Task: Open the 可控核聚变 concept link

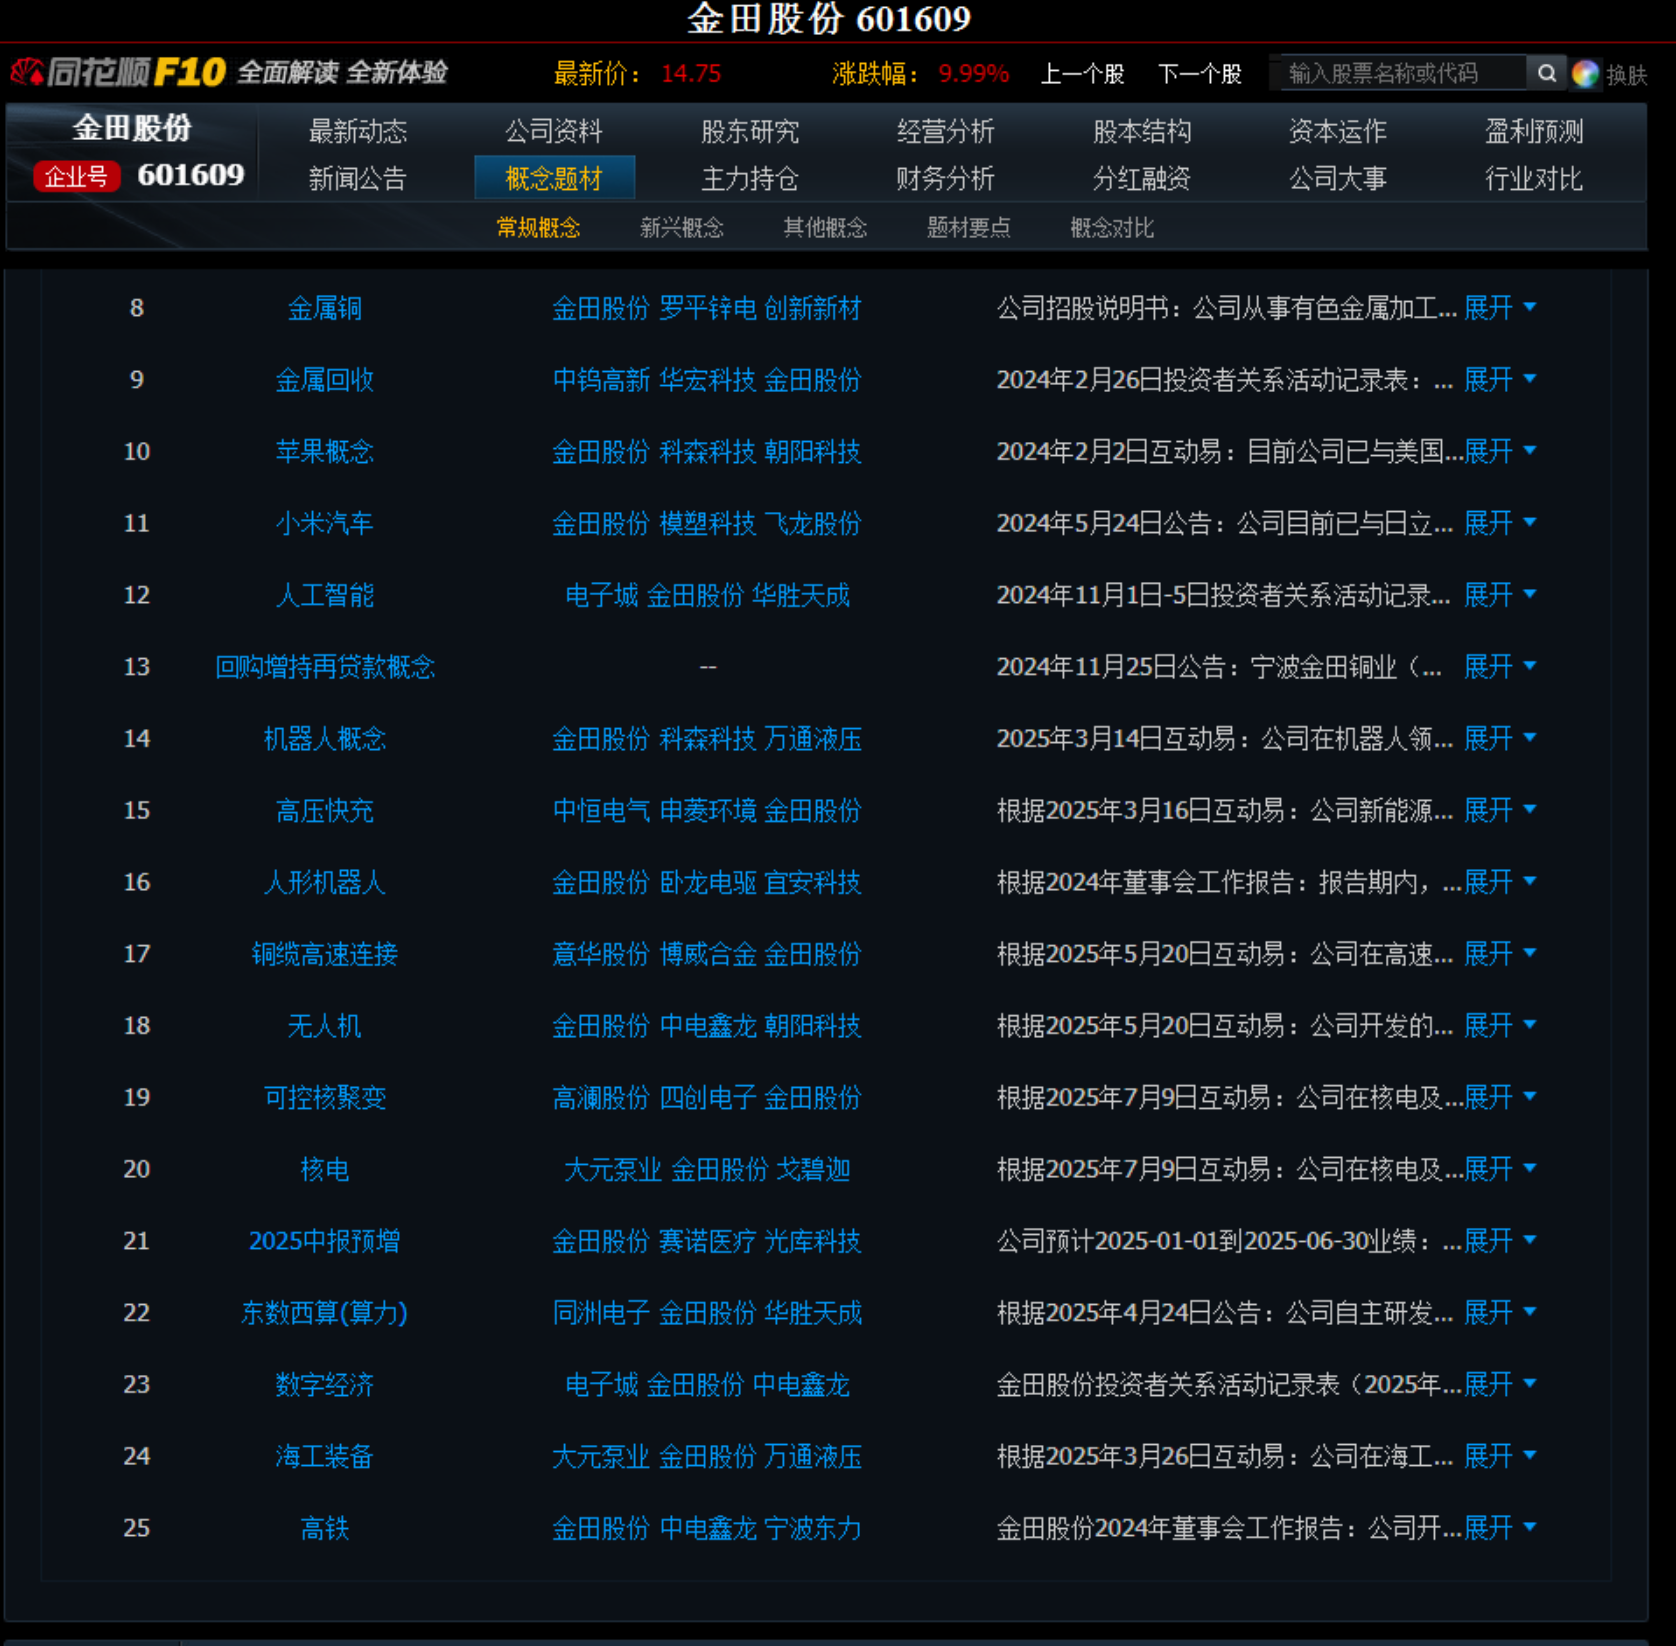Action: click(x=325, y=1098)
